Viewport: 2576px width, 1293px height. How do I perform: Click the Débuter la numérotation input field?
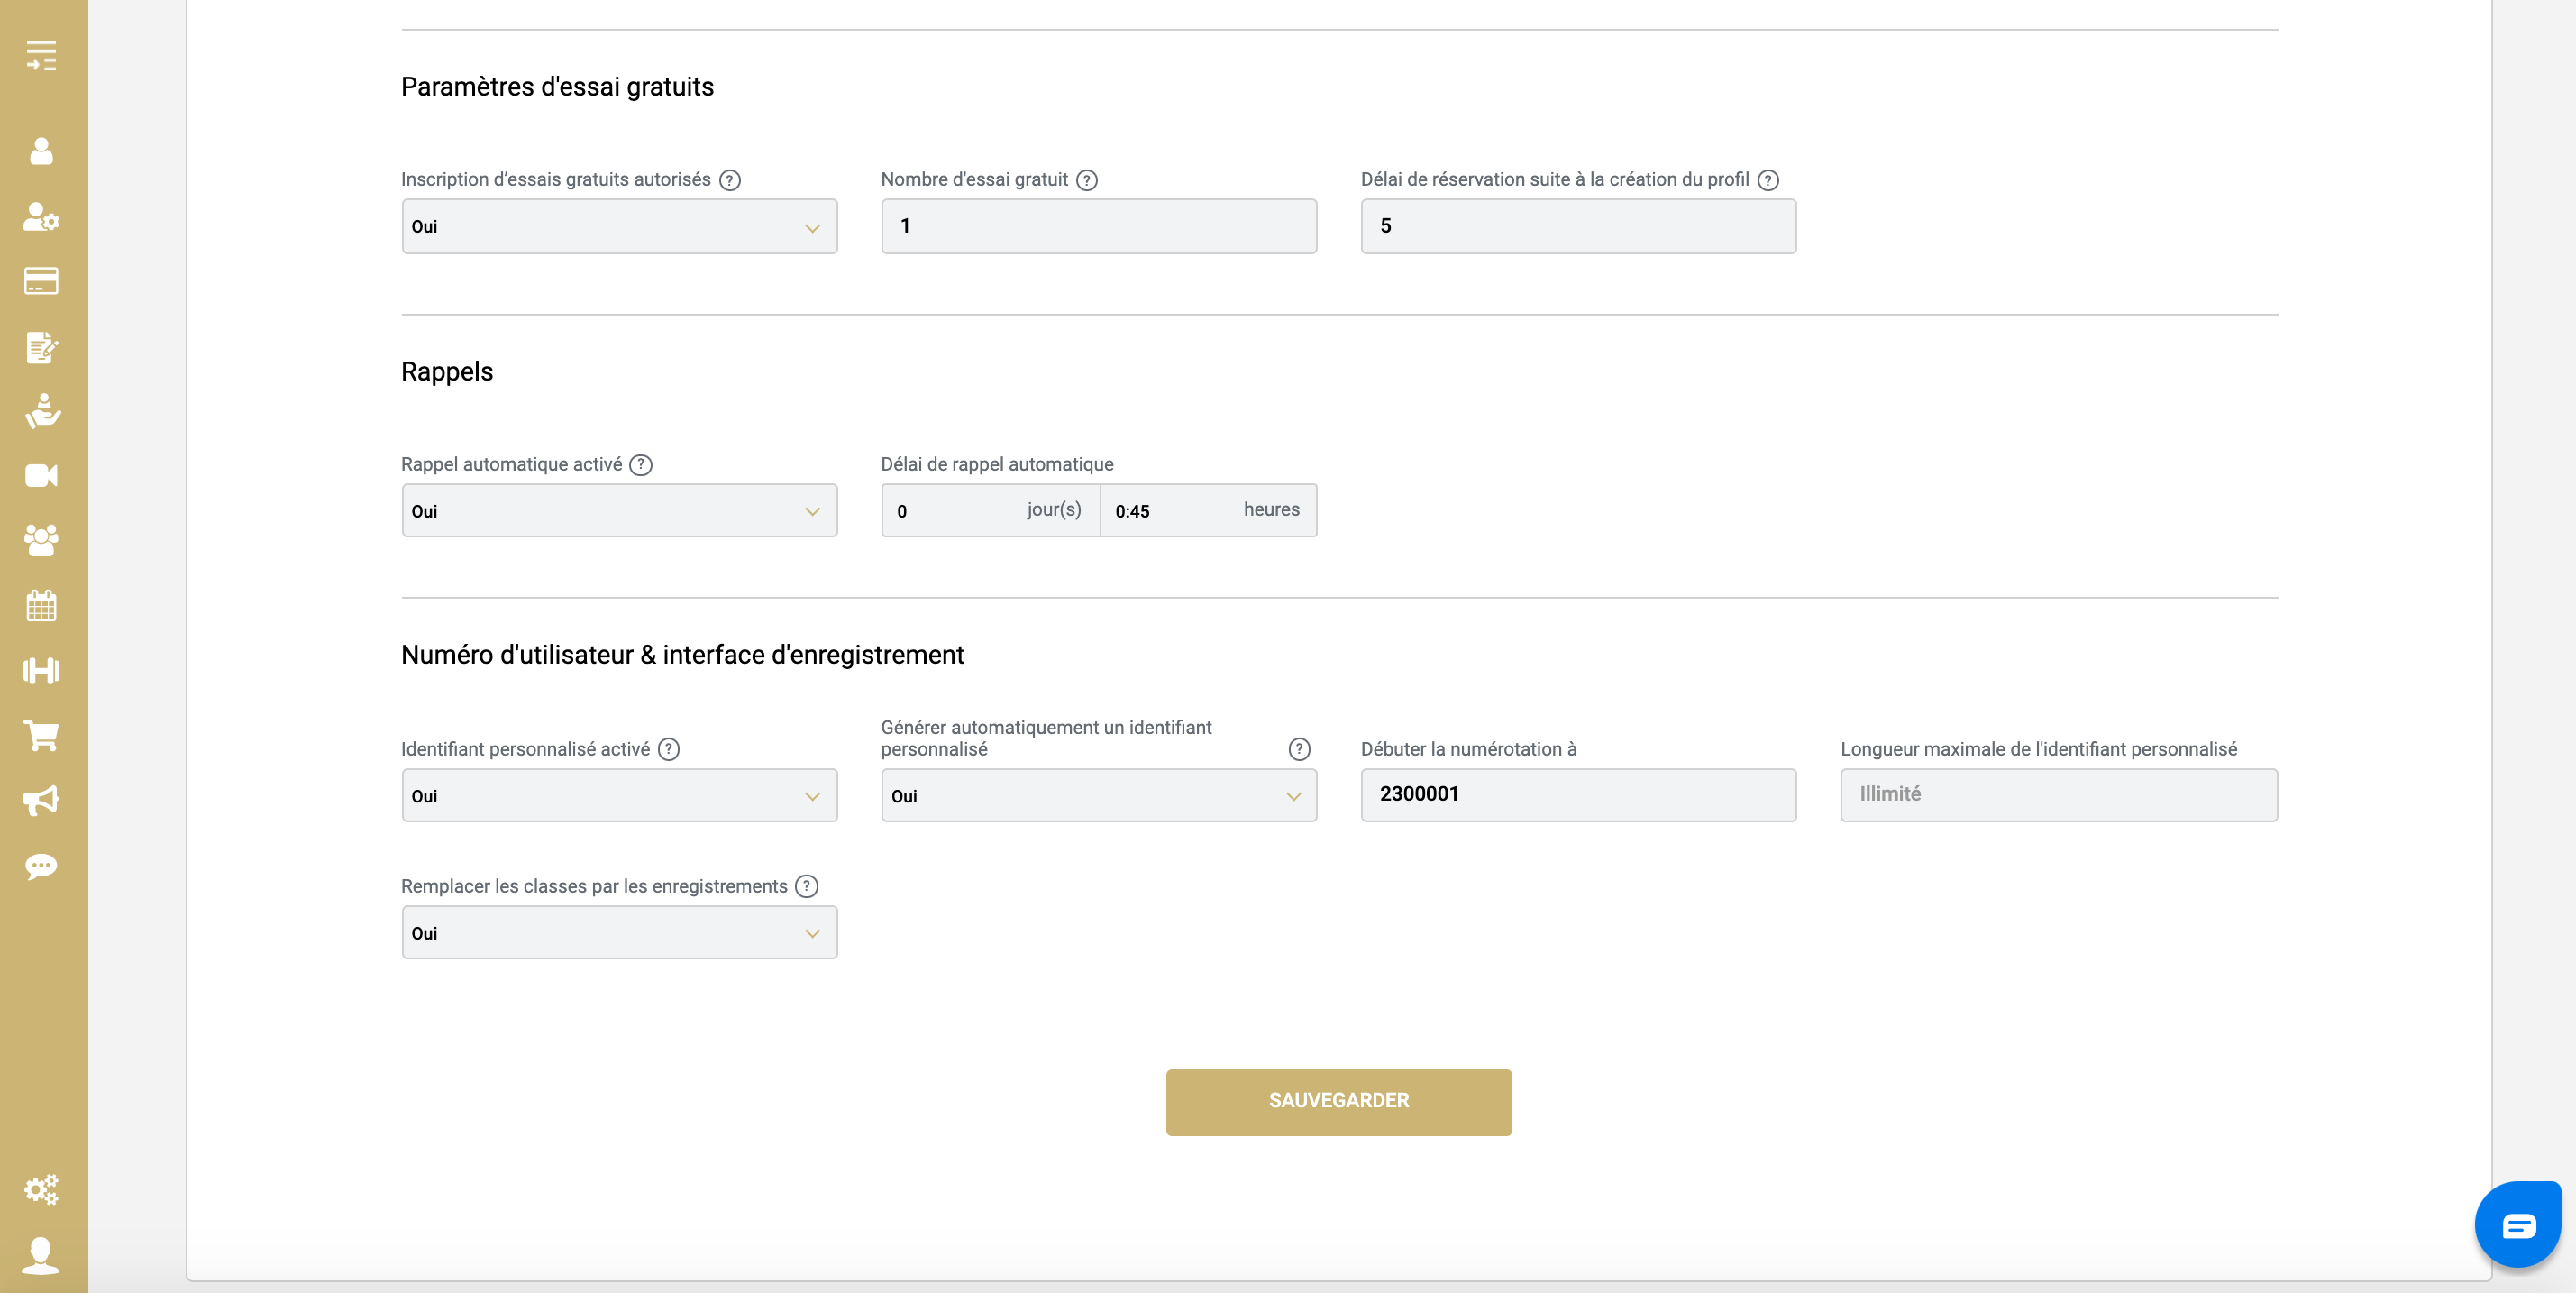(x=1578, y=795)
